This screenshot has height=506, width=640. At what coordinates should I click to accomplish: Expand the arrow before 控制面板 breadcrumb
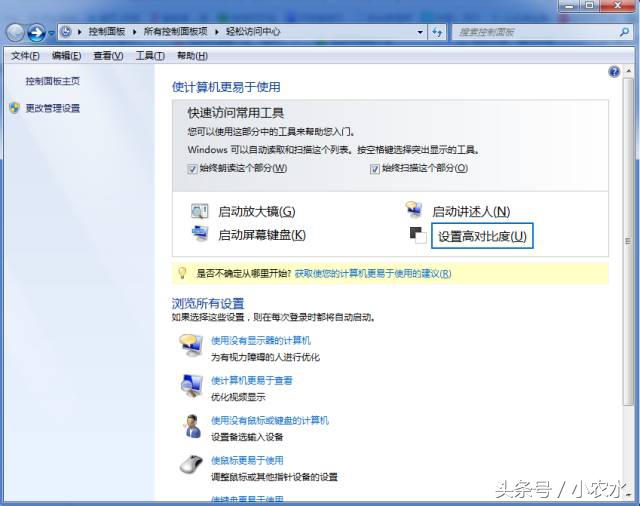(80, 32)
